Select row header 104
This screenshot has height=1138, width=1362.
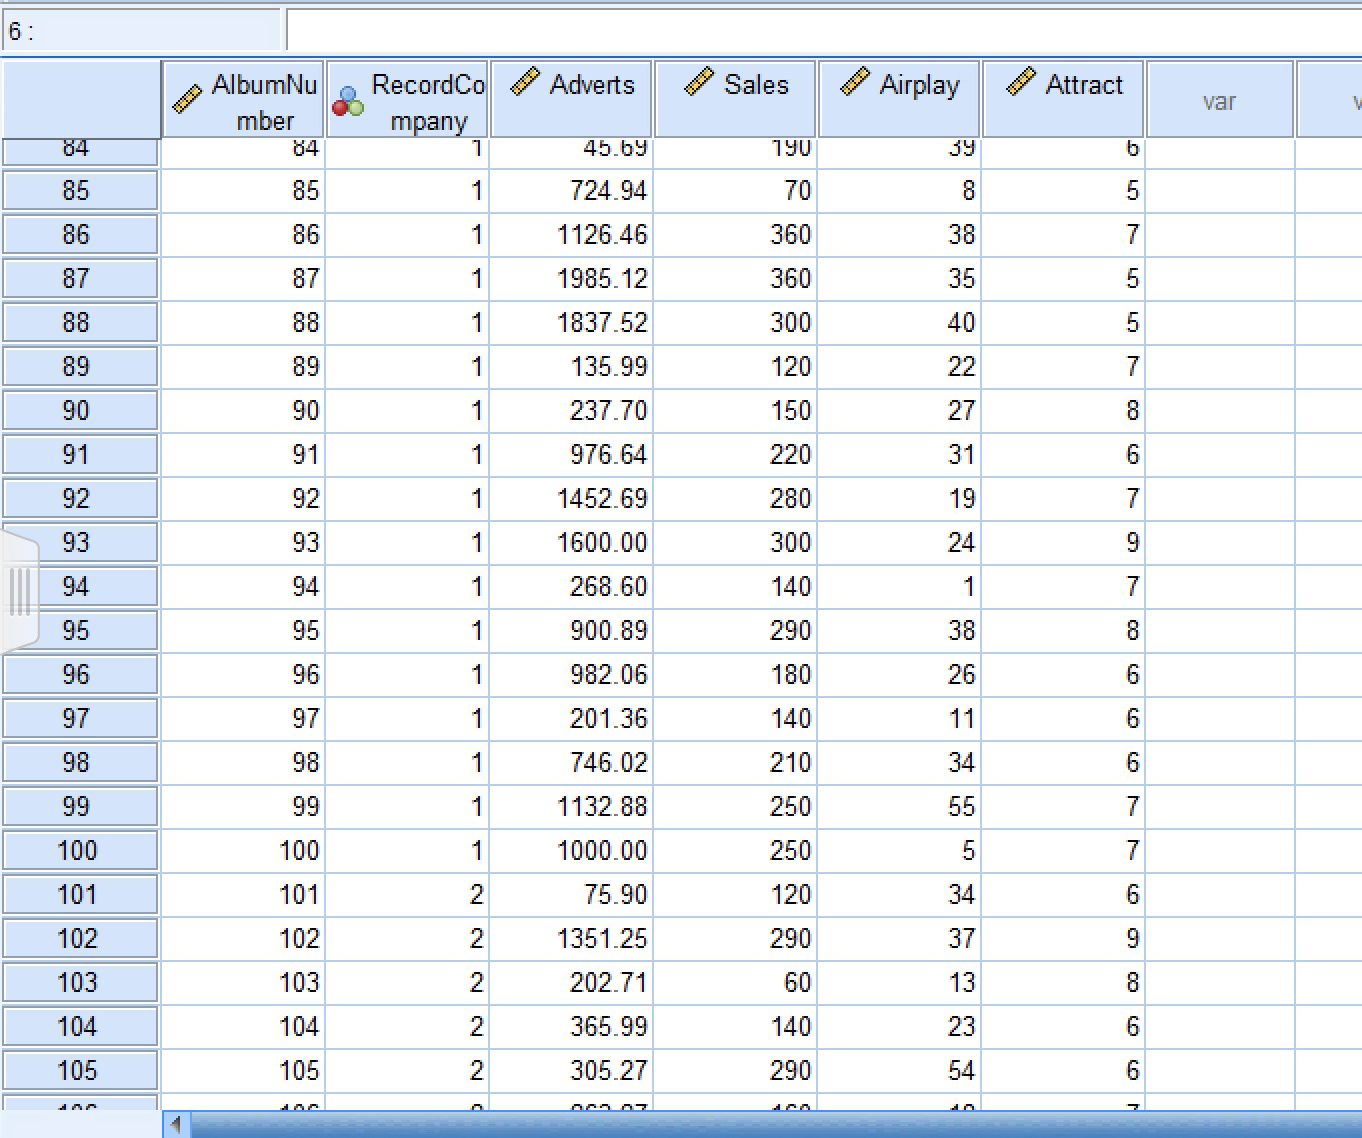coord(80,1026)
